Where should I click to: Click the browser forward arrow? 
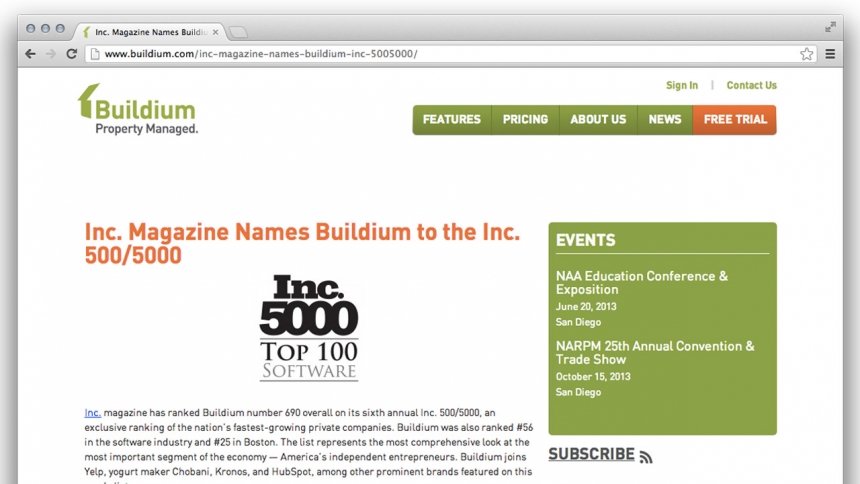[50, 54]
